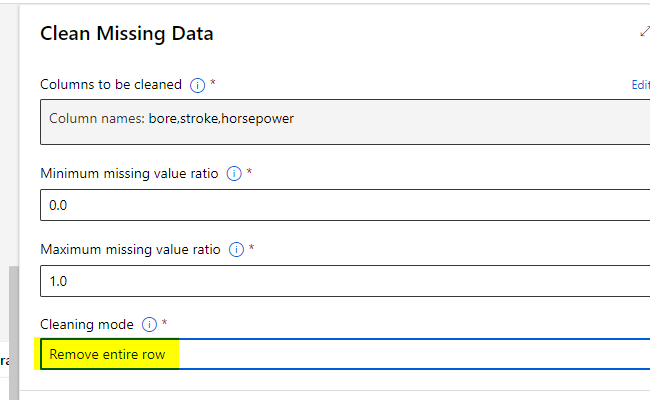Click info icon beside Columns to be cleaned
The width and height of the screenshot is (650, 400).
point(197,86)
